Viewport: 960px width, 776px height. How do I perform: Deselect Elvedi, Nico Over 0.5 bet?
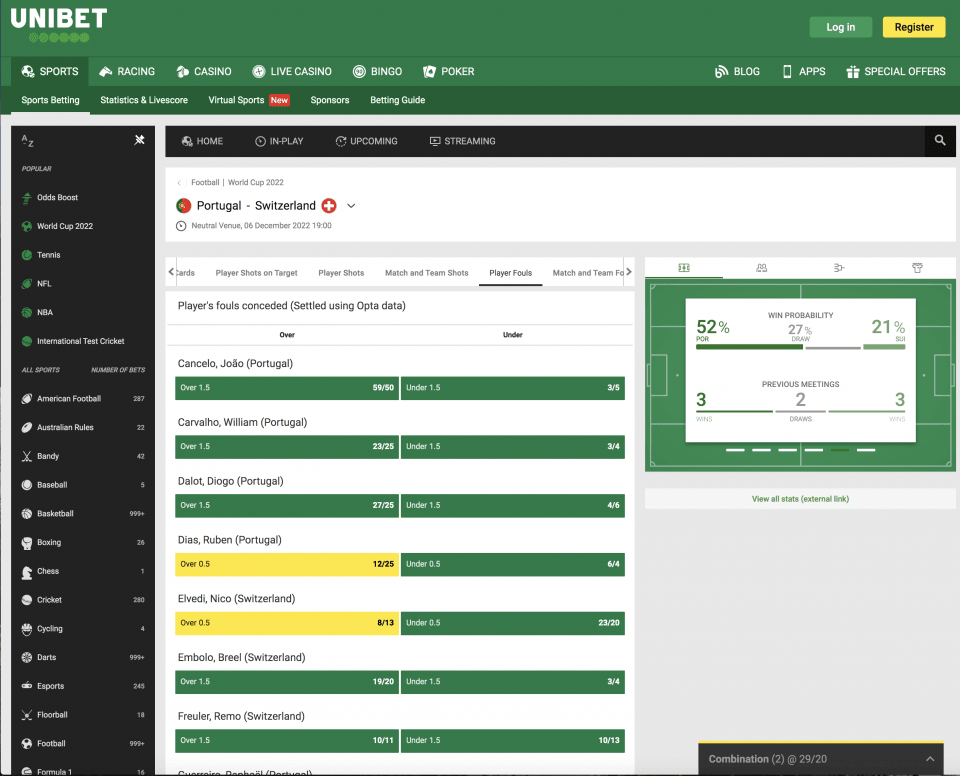pos(287,623)
